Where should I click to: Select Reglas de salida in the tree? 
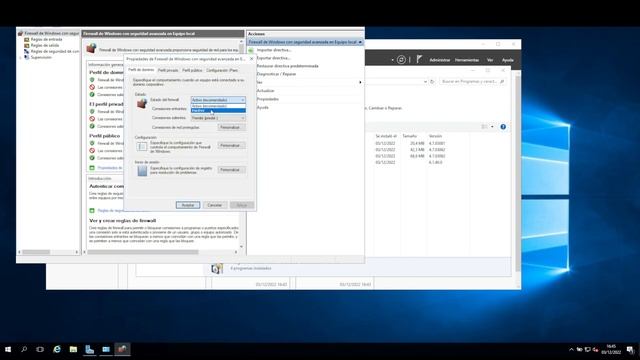(x=44, y=45)
